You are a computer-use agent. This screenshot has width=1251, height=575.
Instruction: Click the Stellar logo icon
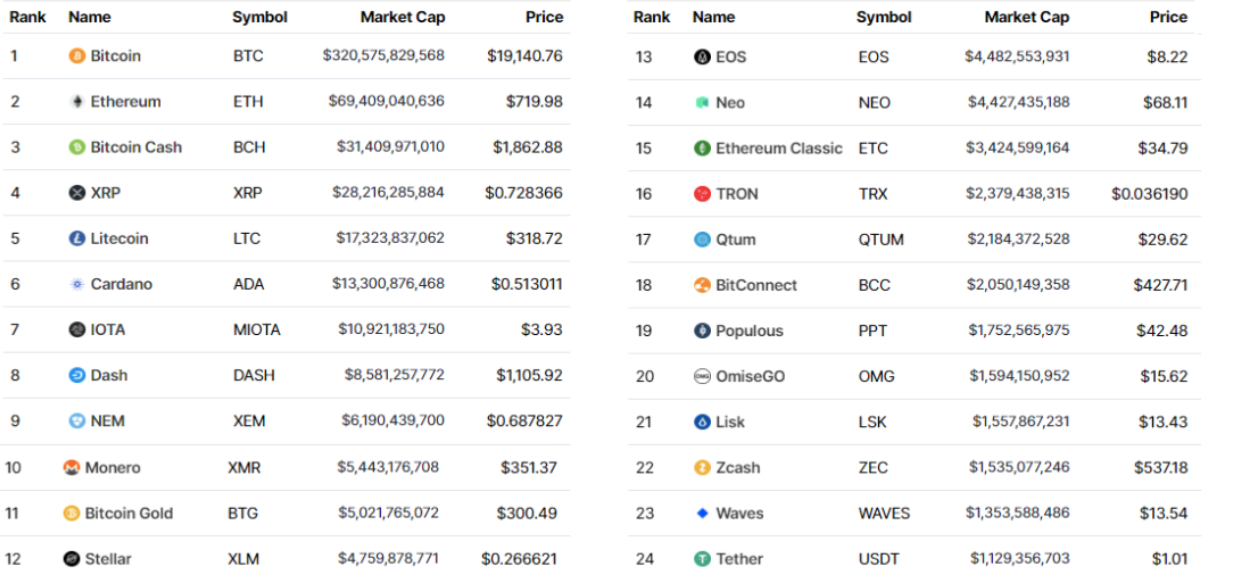(x=71, y=559)
